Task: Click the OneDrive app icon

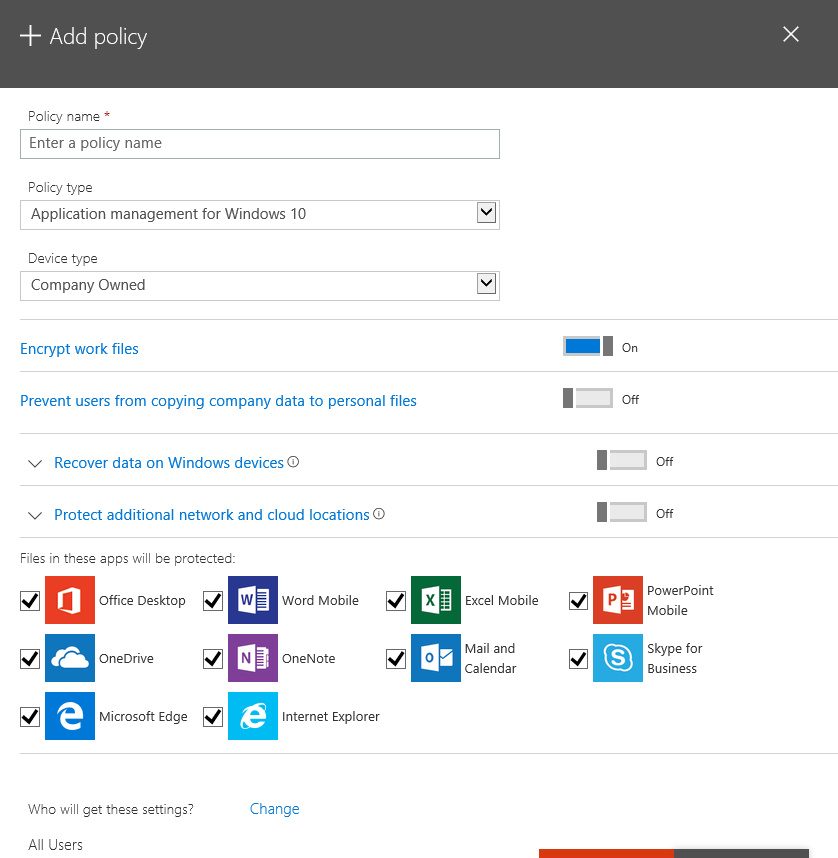Action: coord(70,658)
